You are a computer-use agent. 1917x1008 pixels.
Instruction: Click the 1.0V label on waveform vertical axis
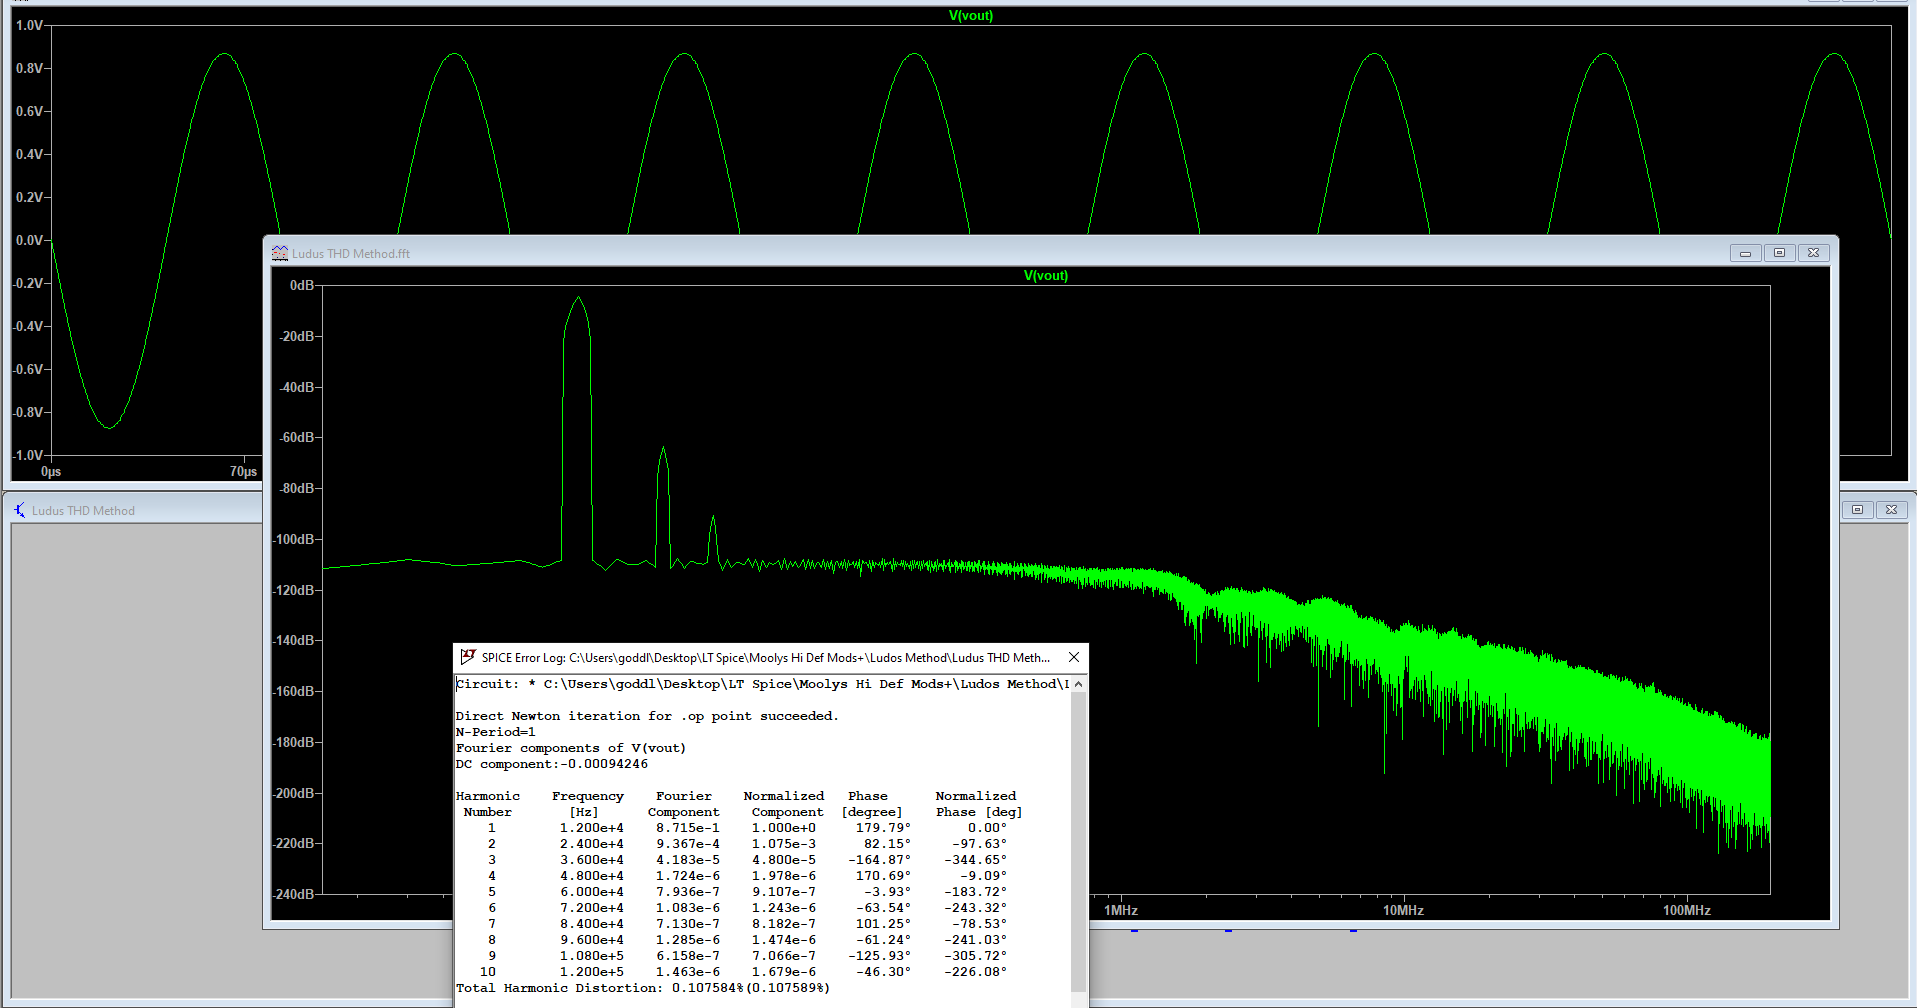(29, 25)
